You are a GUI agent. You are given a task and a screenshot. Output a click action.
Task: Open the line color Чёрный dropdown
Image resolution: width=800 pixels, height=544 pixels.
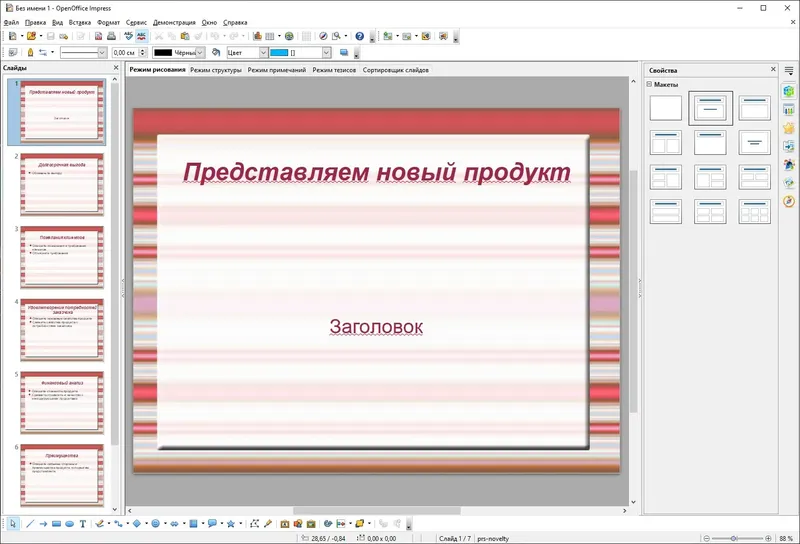(201, 53)
